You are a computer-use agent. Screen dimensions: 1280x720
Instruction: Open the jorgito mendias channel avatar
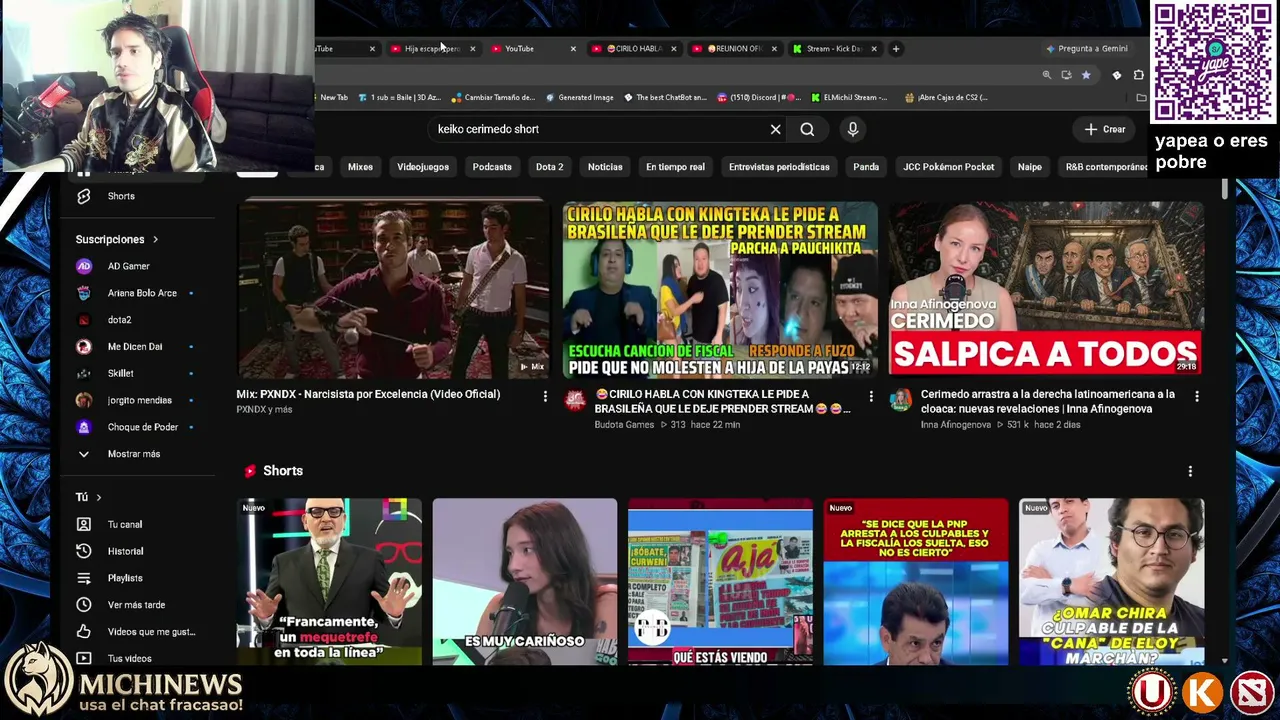coord(84,400)
